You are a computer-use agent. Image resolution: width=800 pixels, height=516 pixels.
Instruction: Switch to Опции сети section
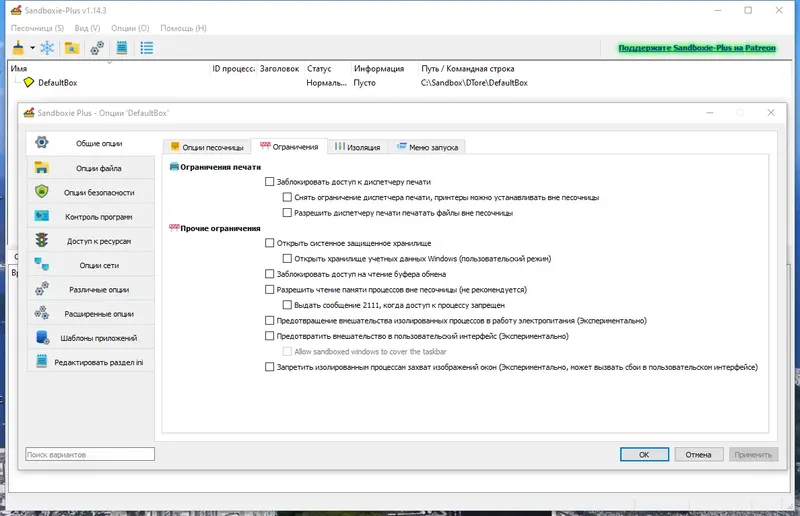pos(91,265)
